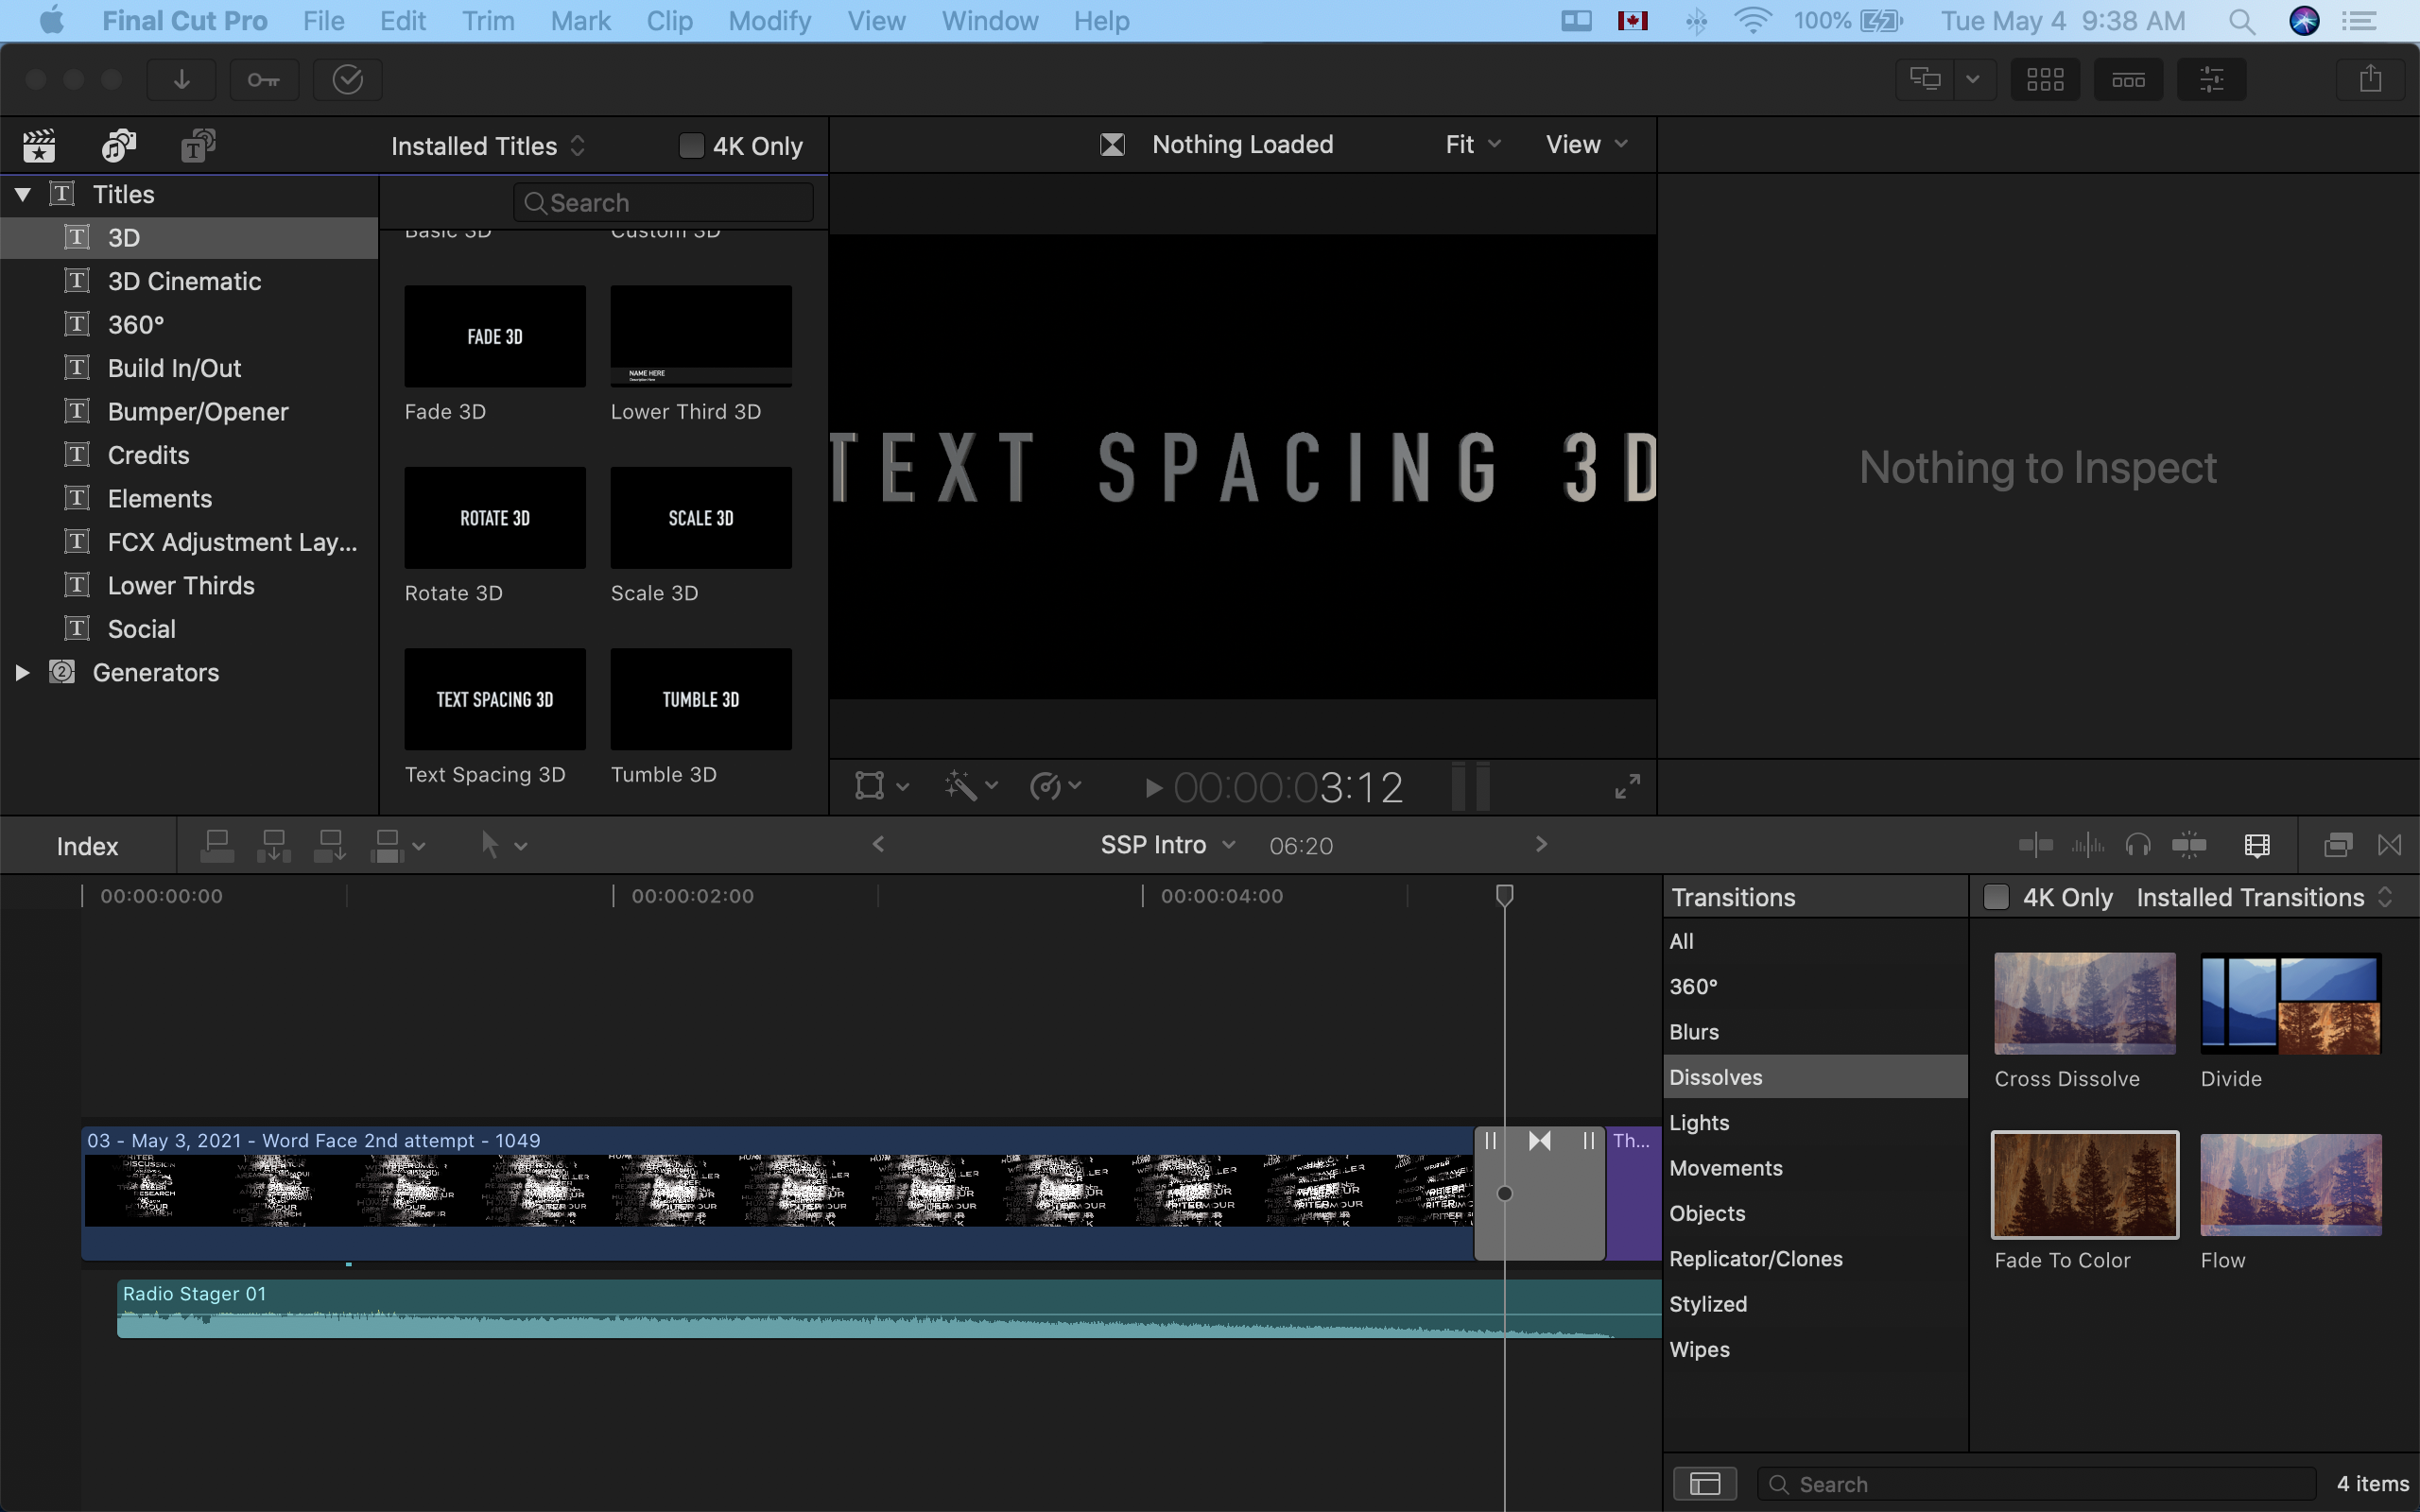This screenshot has height=1512, width=2420.
Task: Append clip to the storyline button
Action: click(x=329, y=846)
